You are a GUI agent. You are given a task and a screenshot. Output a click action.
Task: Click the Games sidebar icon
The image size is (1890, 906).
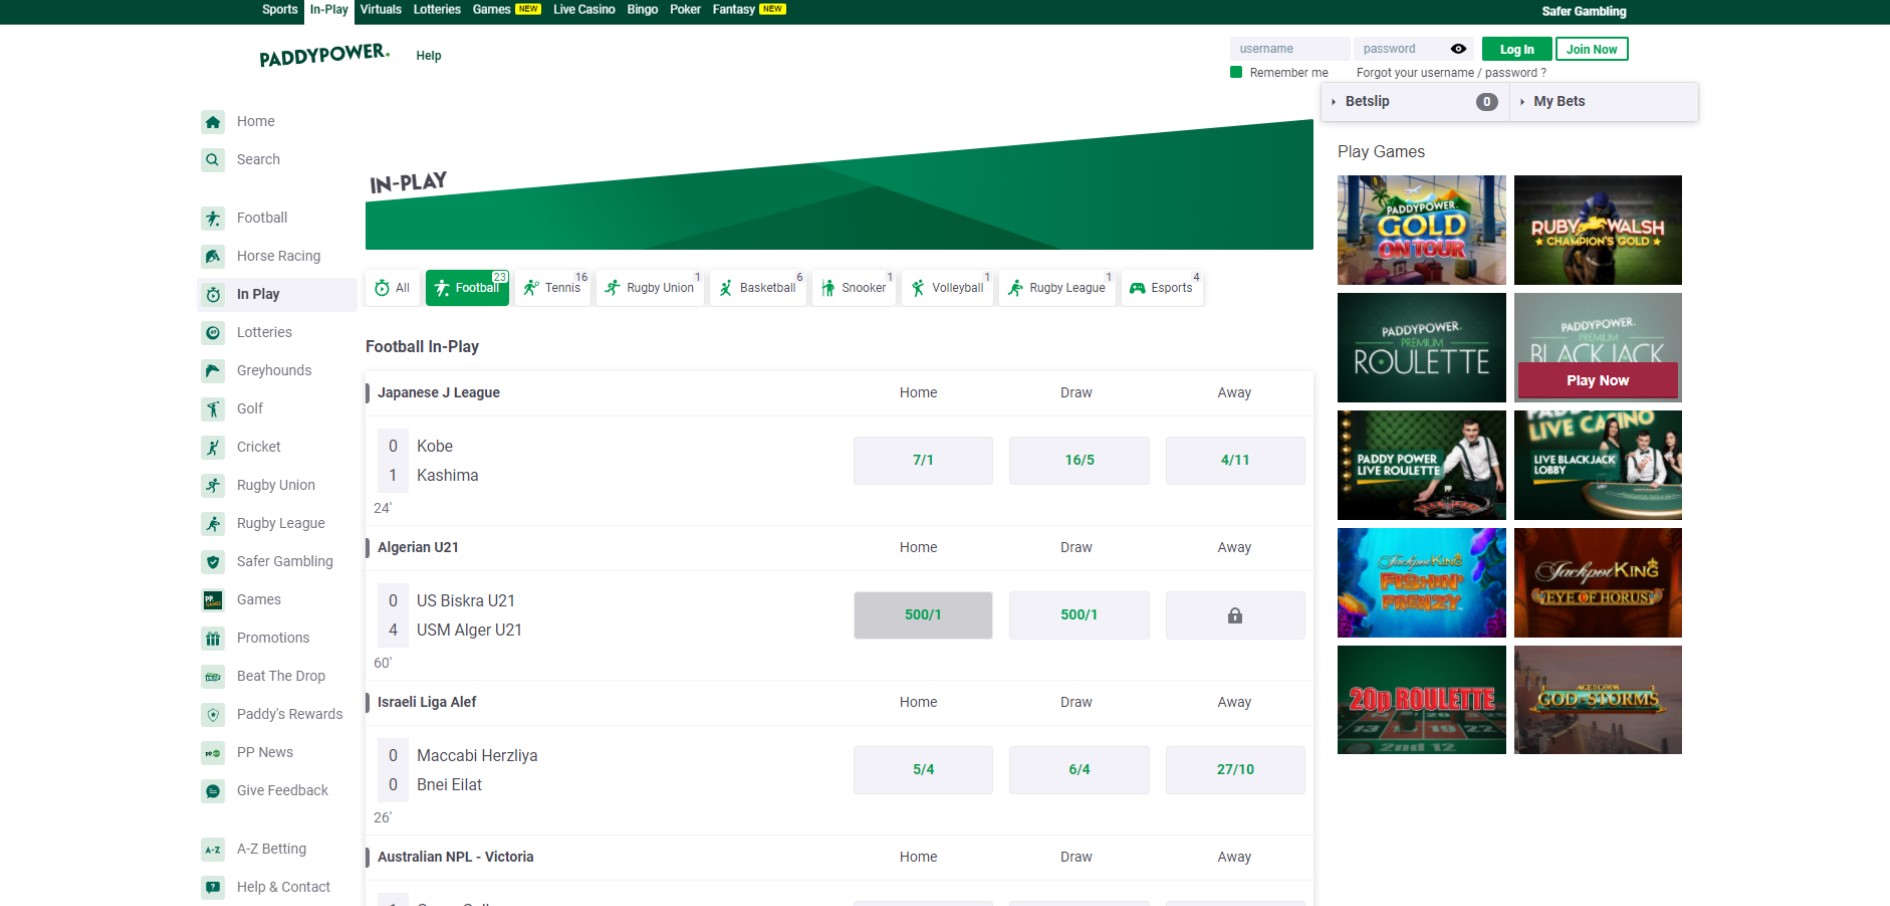213,600
